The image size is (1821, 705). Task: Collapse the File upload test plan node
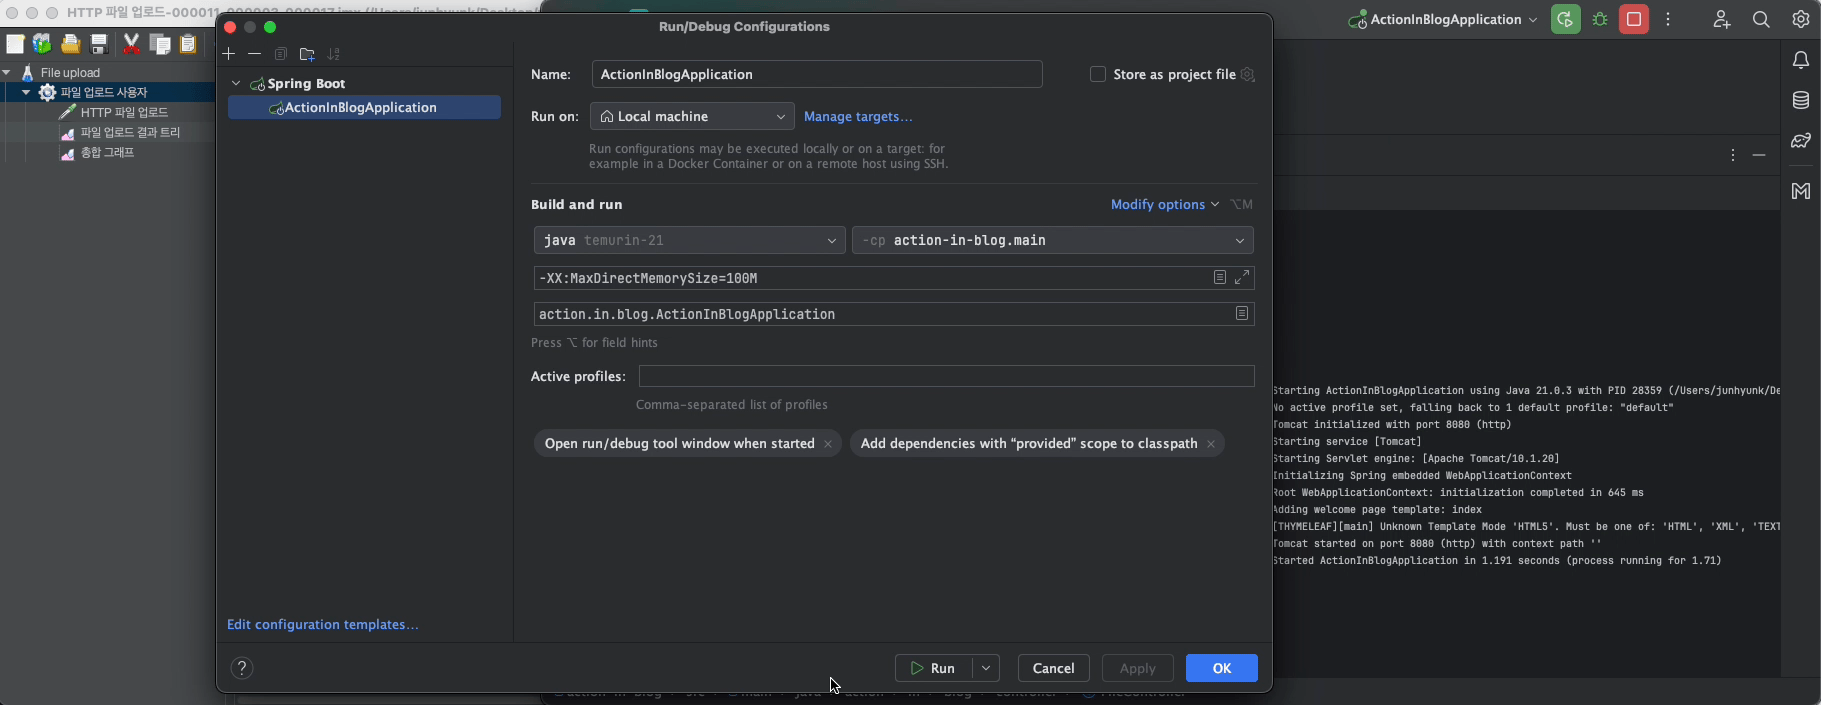(7, 72)
